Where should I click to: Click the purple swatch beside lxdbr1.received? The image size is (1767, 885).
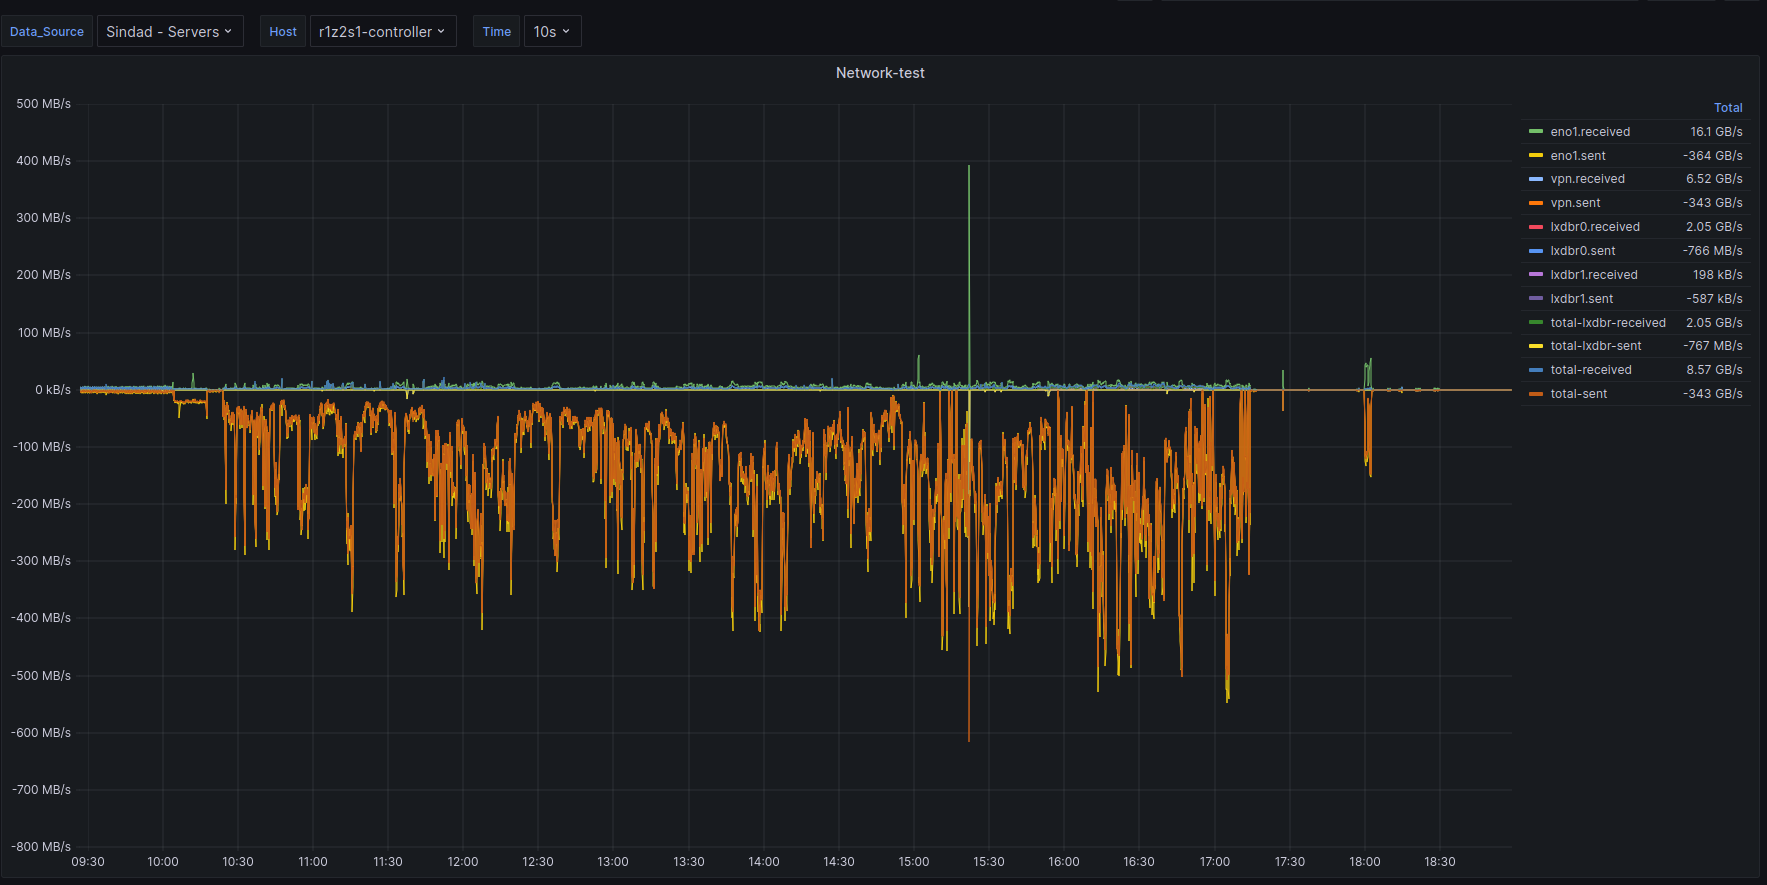pos(1536,275)
